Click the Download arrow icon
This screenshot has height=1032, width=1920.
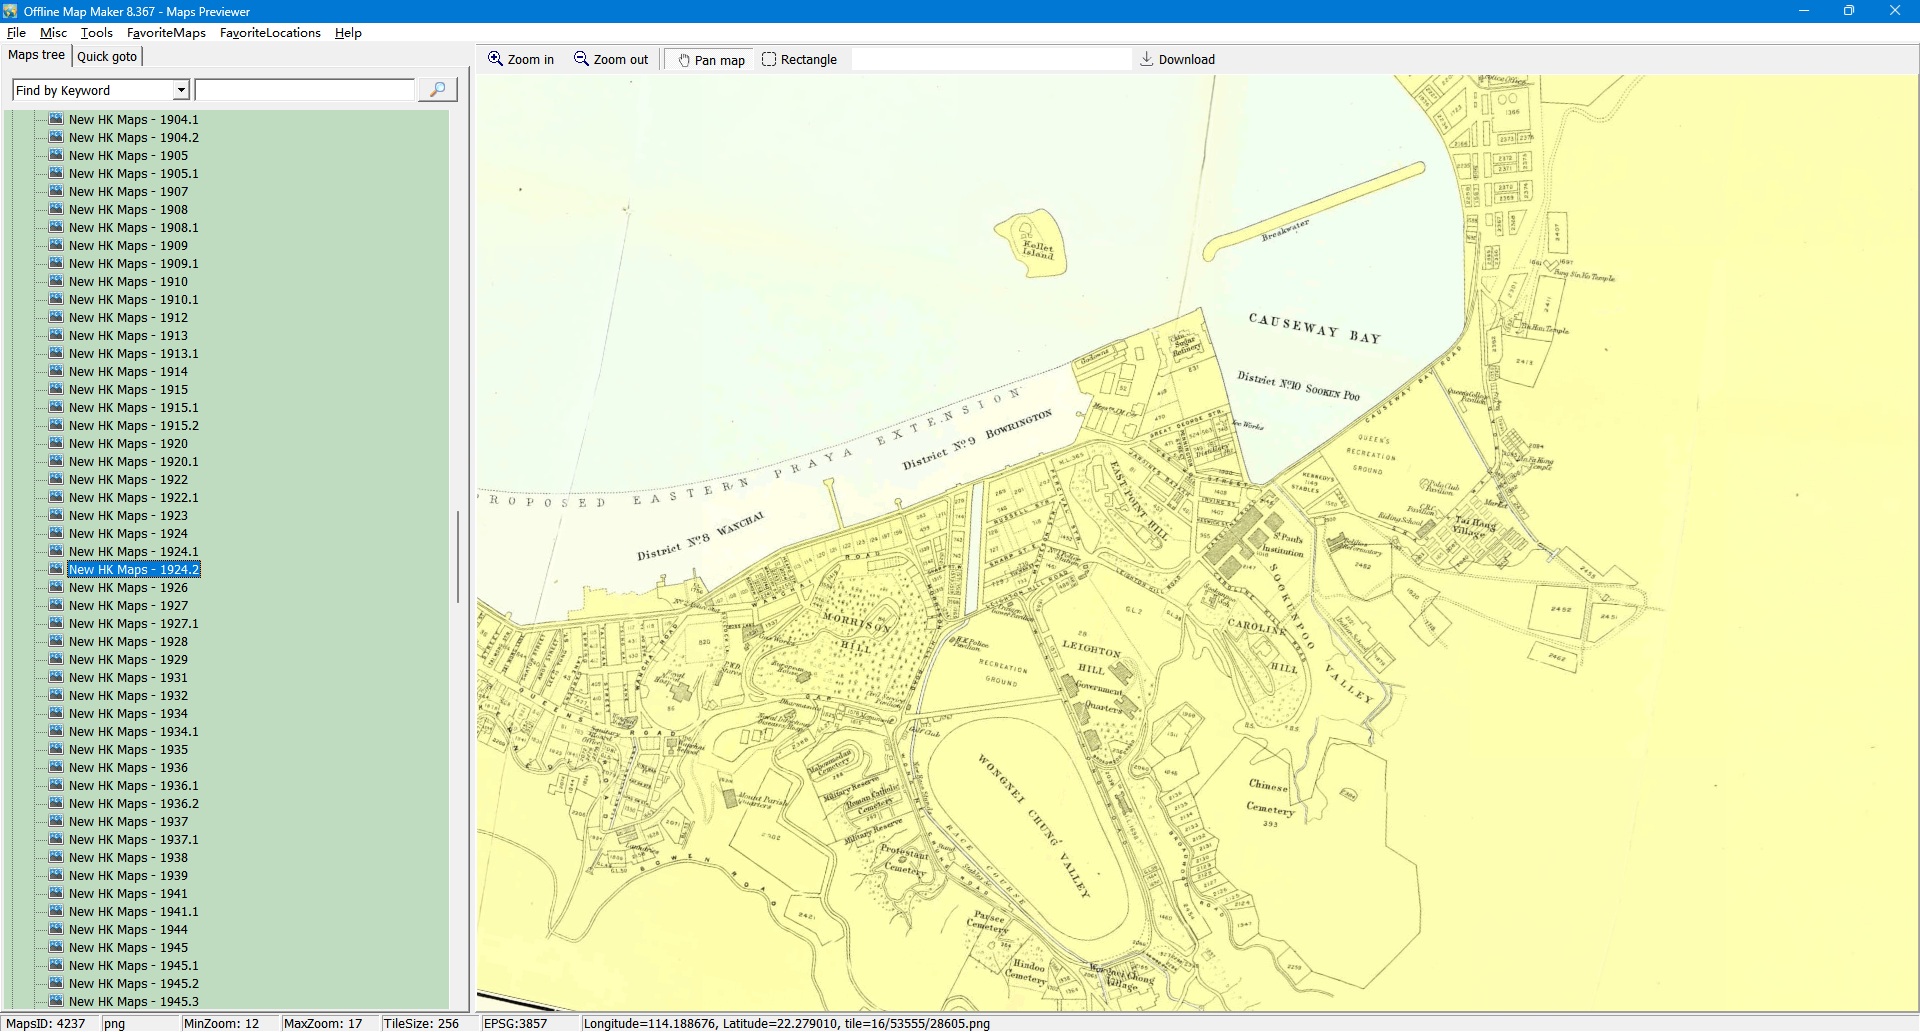(x=1147, y=59)
